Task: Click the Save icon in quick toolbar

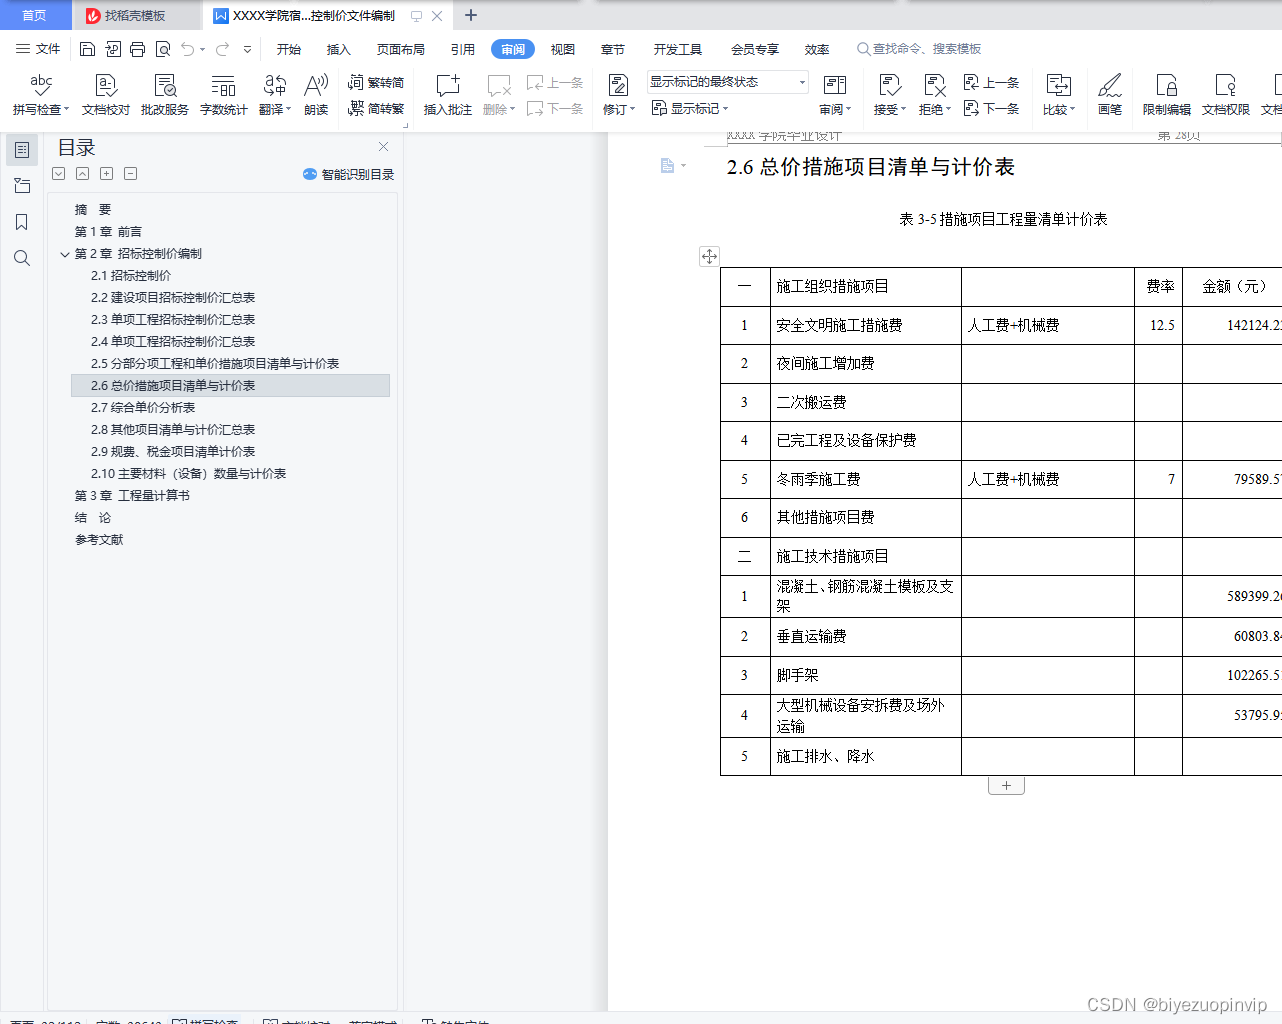Action: tap(87, 49)
